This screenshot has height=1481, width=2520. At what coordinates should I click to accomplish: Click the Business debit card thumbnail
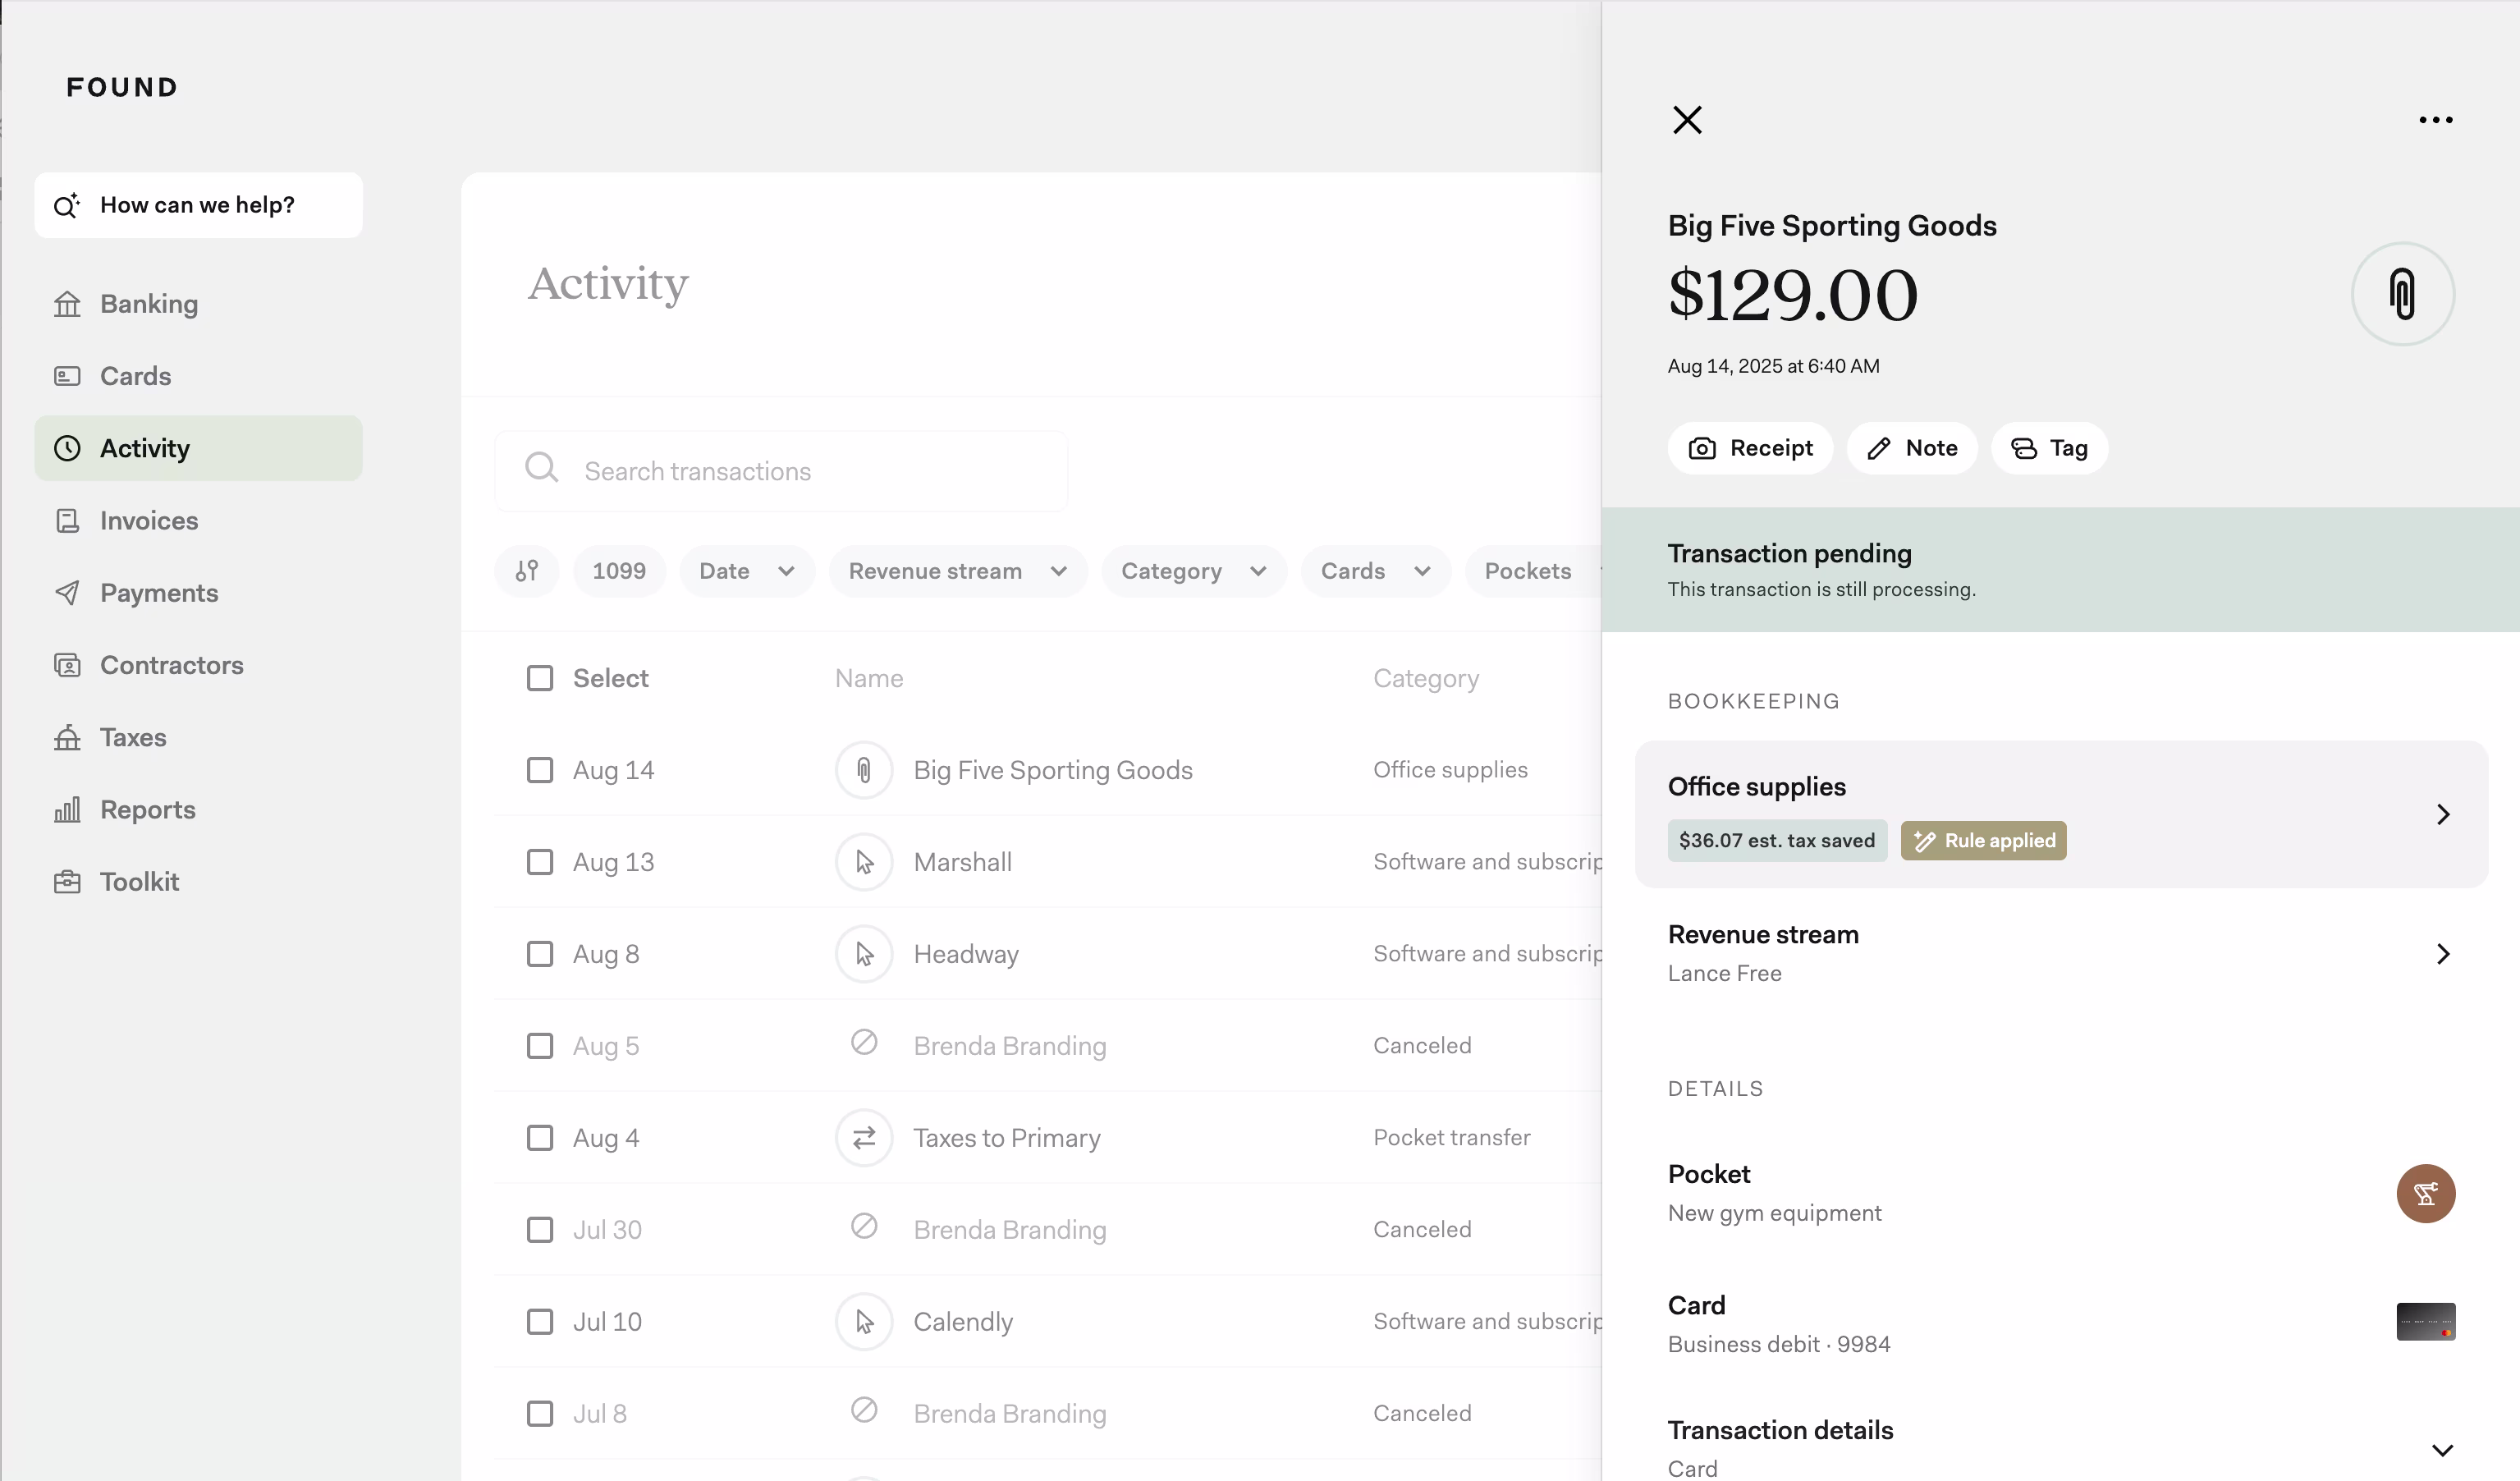(2425, 1322)
